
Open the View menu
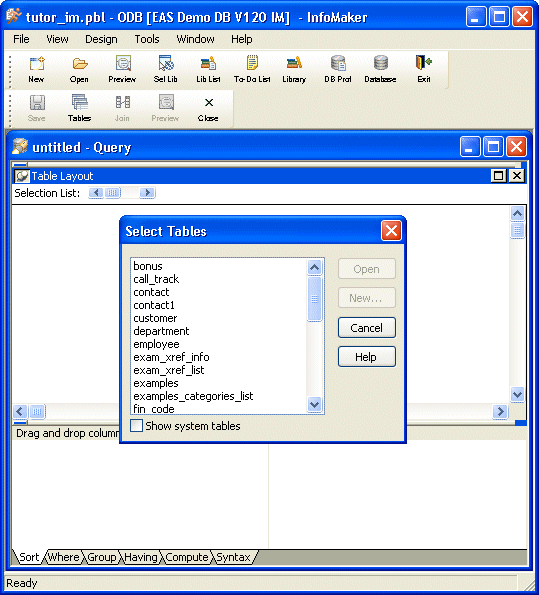[x=57, y=39]
